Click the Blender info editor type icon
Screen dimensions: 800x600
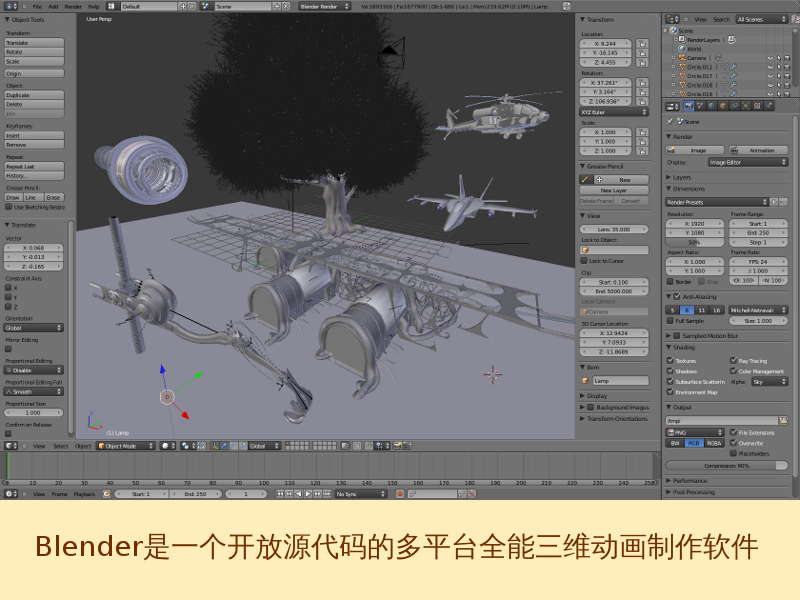[10, 7]
